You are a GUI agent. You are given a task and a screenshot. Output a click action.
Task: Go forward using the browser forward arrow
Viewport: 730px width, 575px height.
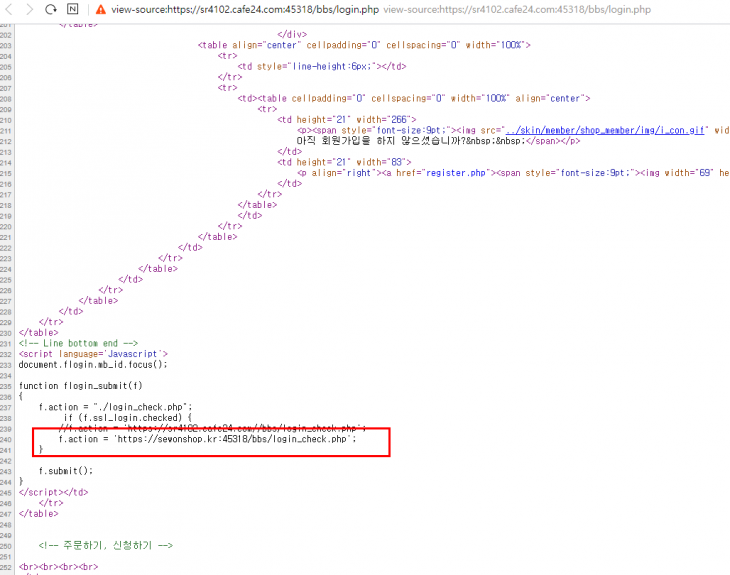[29, 9]
